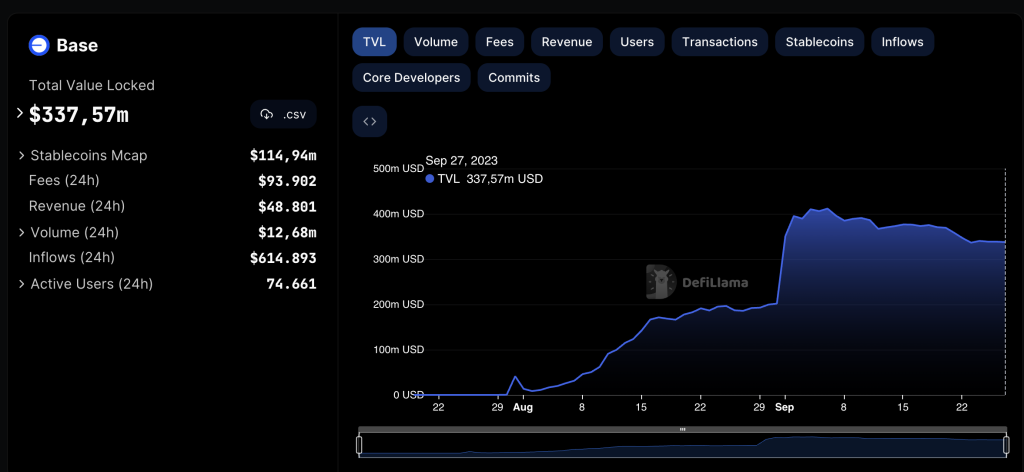Click the $12,68m volume value
1024x472 pixels.
[x=287, y=232]
